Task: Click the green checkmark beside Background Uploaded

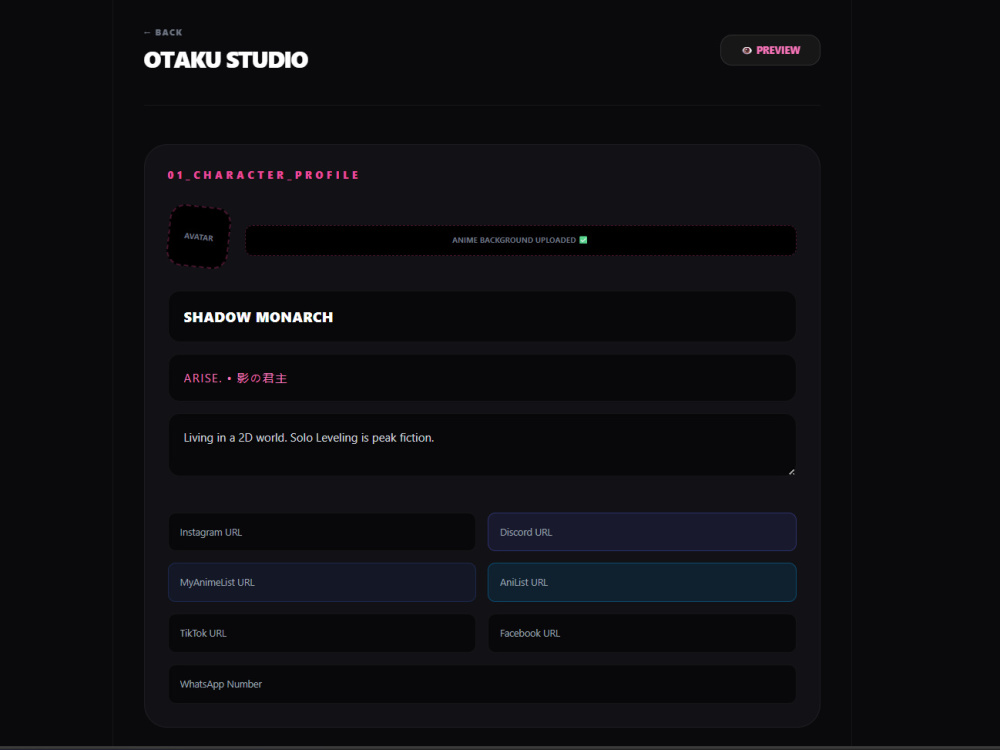Action: point(583,240)
